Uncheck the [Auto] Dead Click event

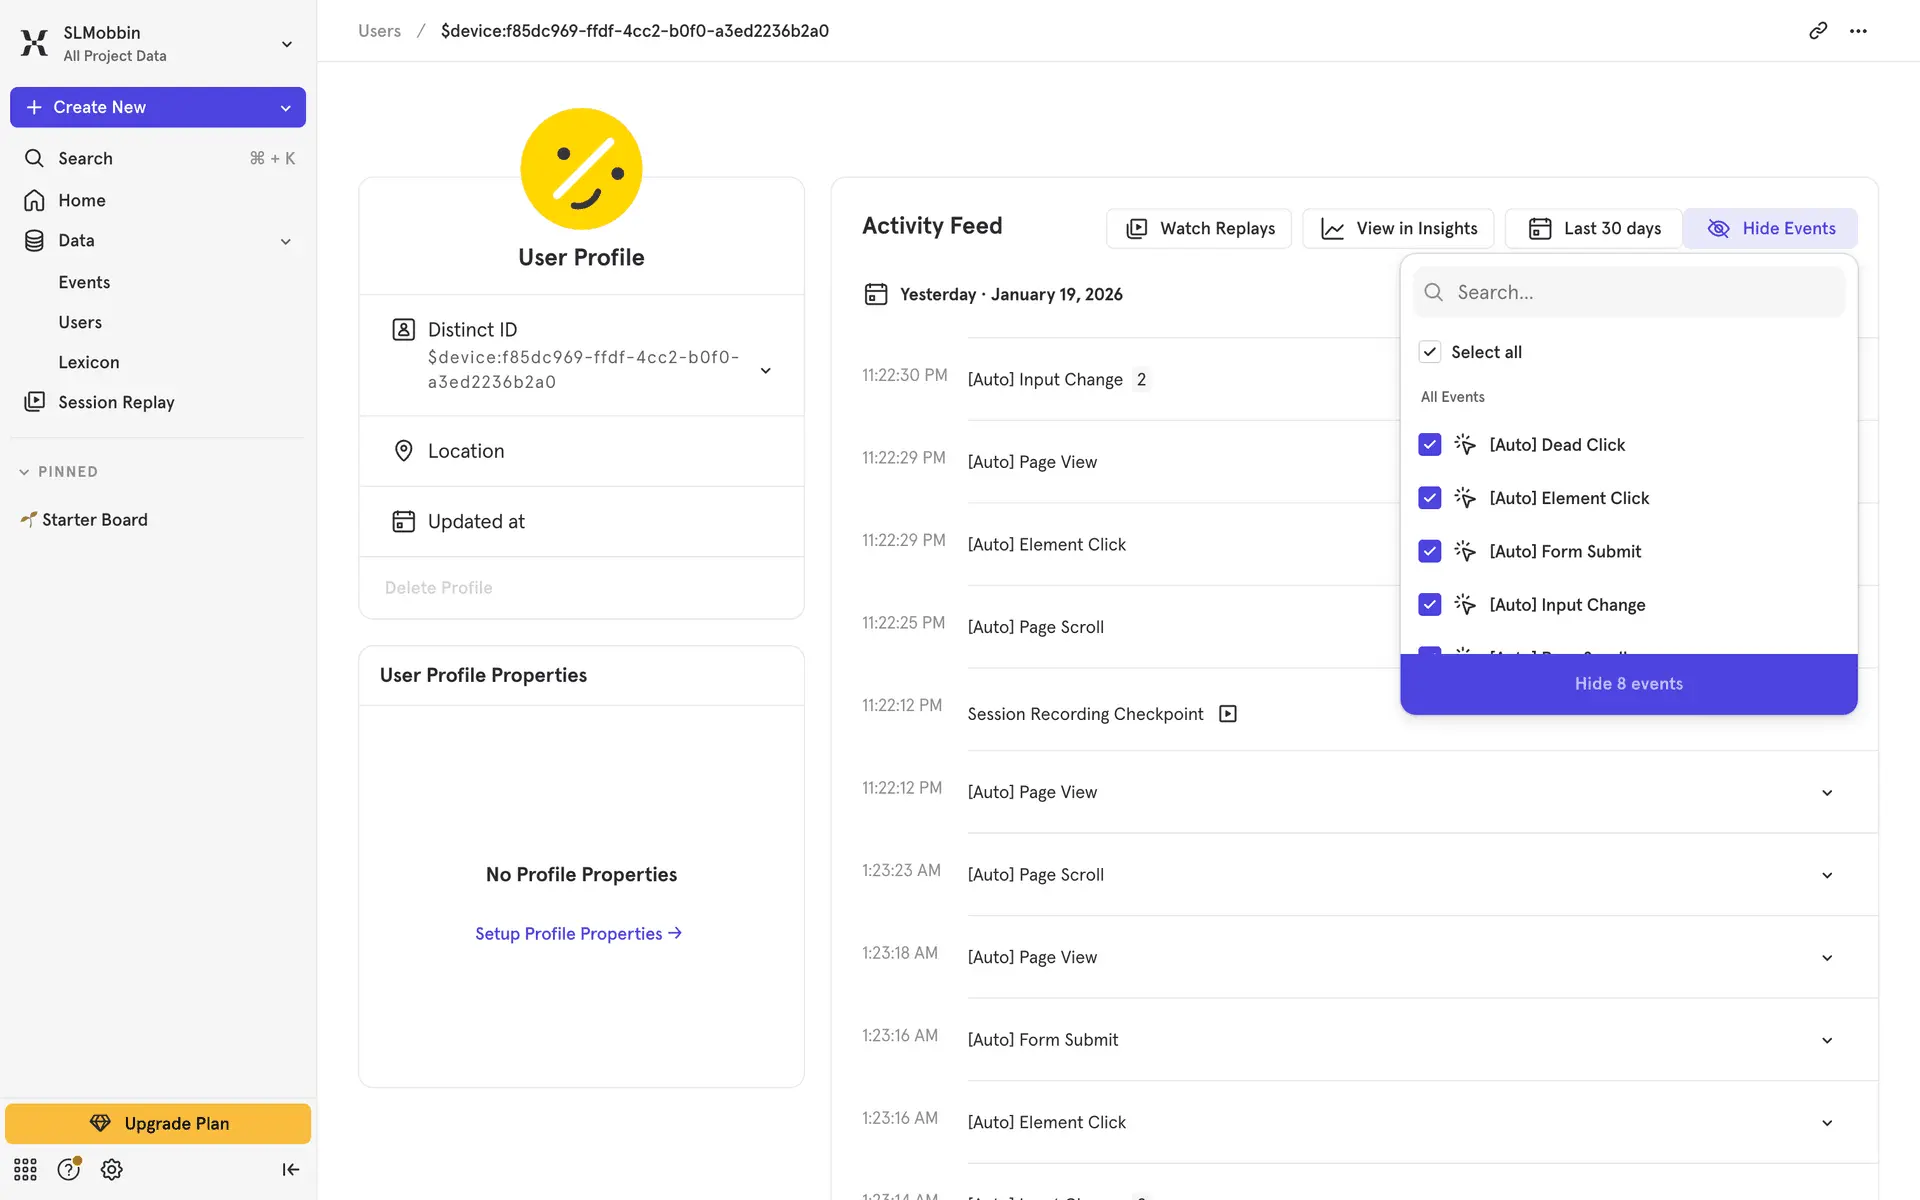[1429, 445]
